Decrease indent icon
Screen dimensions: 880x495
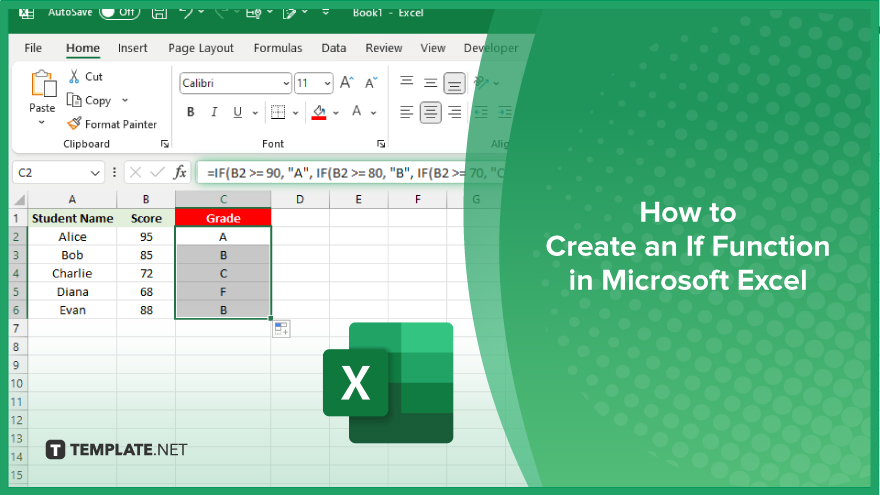[481, 112]
